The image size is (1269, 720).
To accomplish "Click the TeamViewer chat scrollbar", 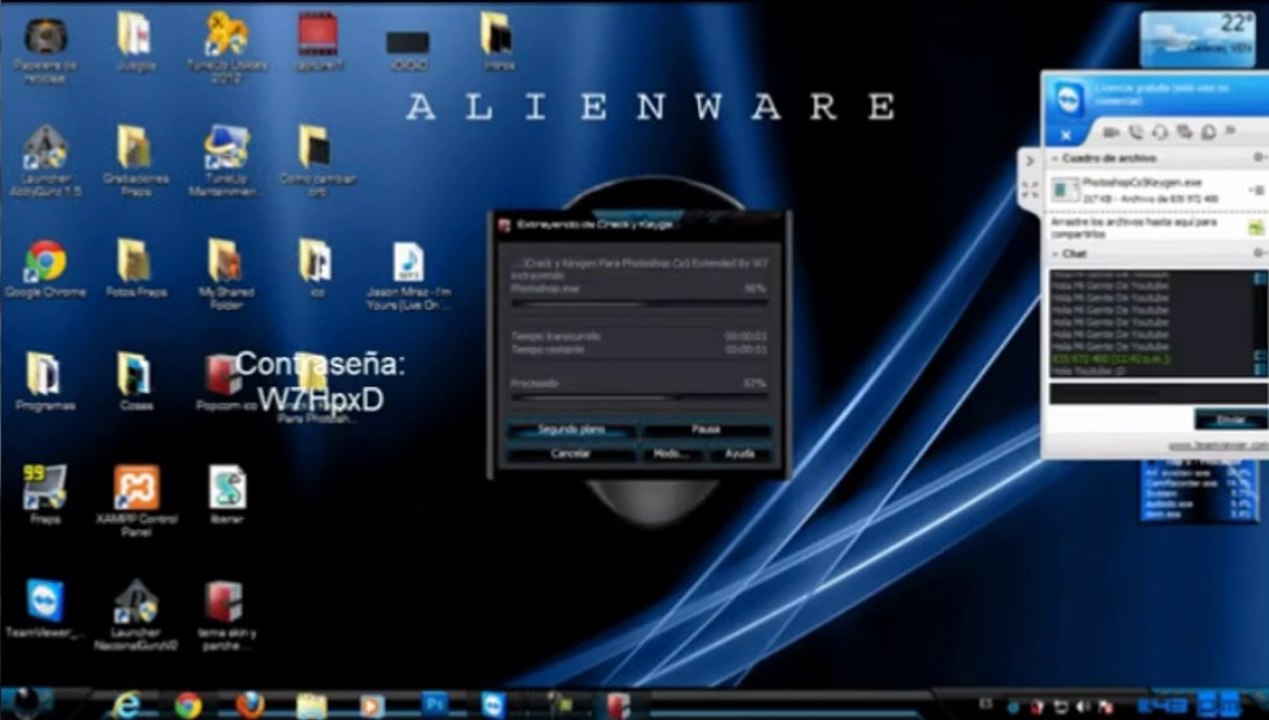I will tap(1259, 322).
